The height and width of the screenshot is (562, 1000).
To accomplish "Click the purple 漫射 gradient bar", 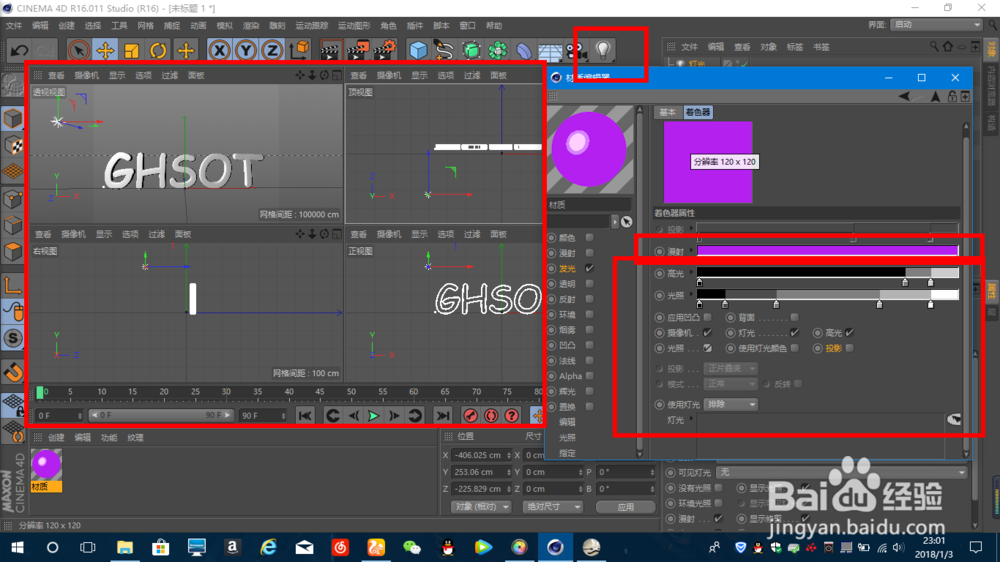I will pos(827,251).
